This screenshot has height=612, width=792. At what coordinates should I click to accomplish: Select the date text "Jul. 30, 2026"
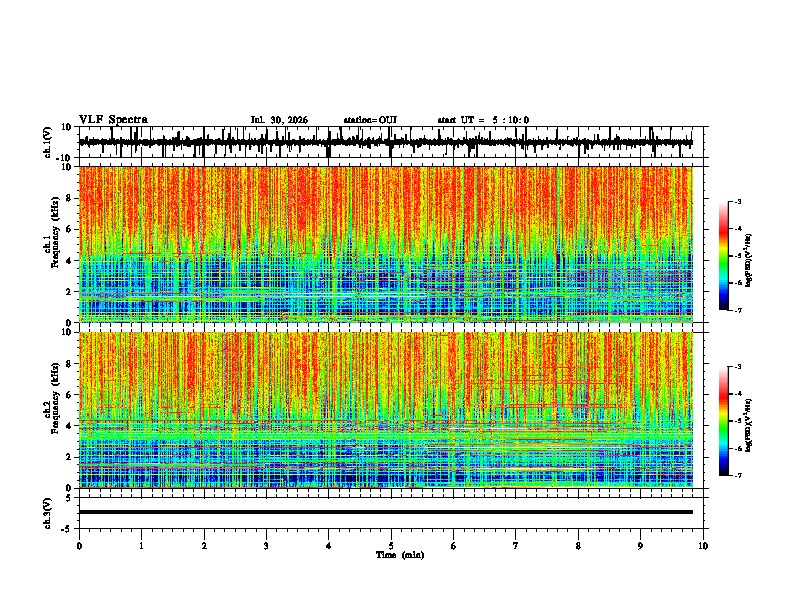[x=279, y=120]
